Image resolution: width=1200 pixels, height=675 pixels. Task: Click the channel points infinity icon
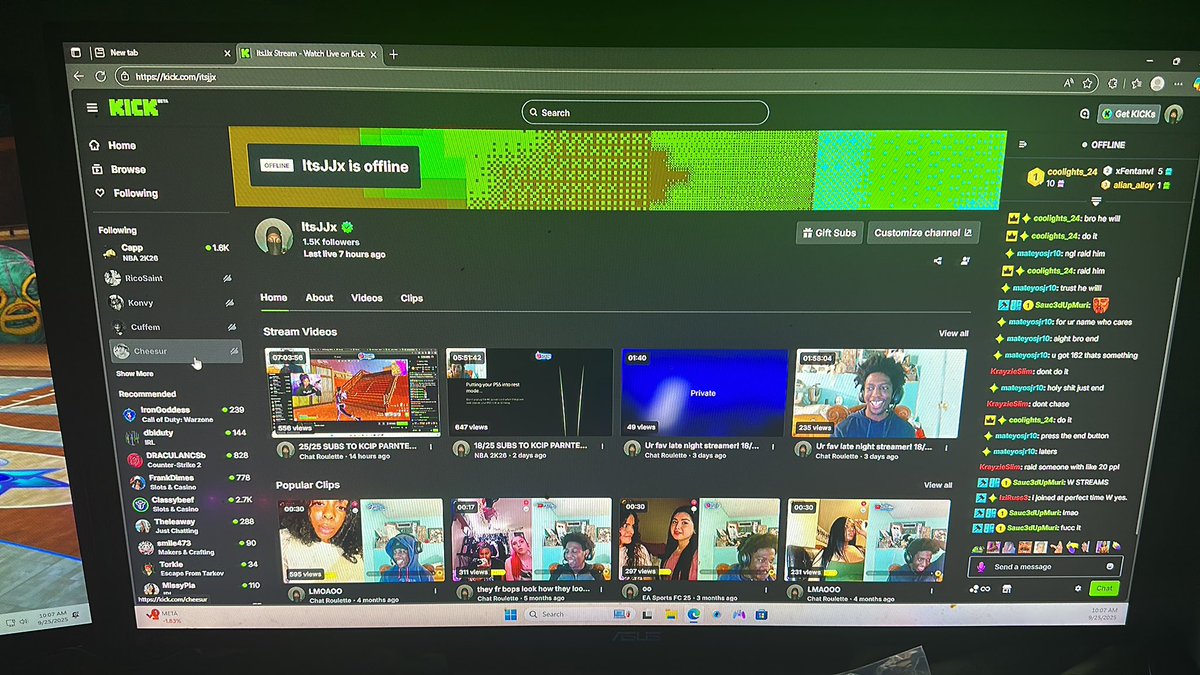coord(980,588)
